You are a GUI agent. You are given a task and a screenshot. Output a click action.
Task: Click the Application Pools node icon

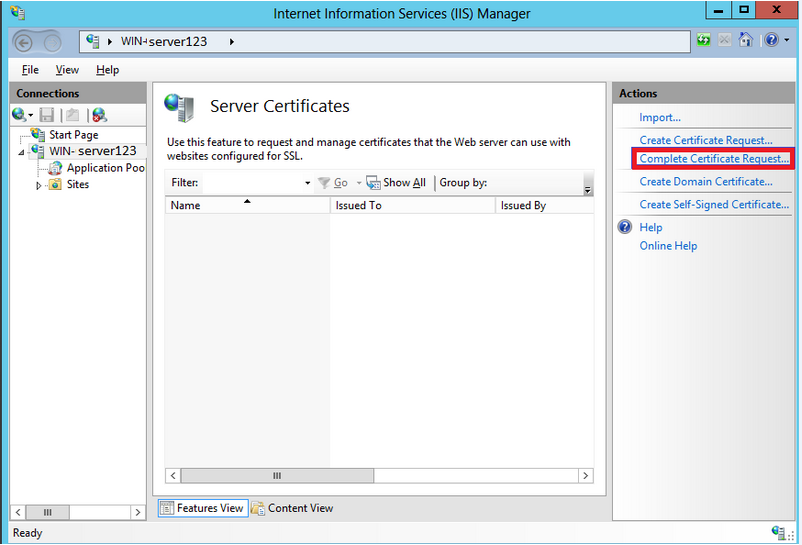55,168
